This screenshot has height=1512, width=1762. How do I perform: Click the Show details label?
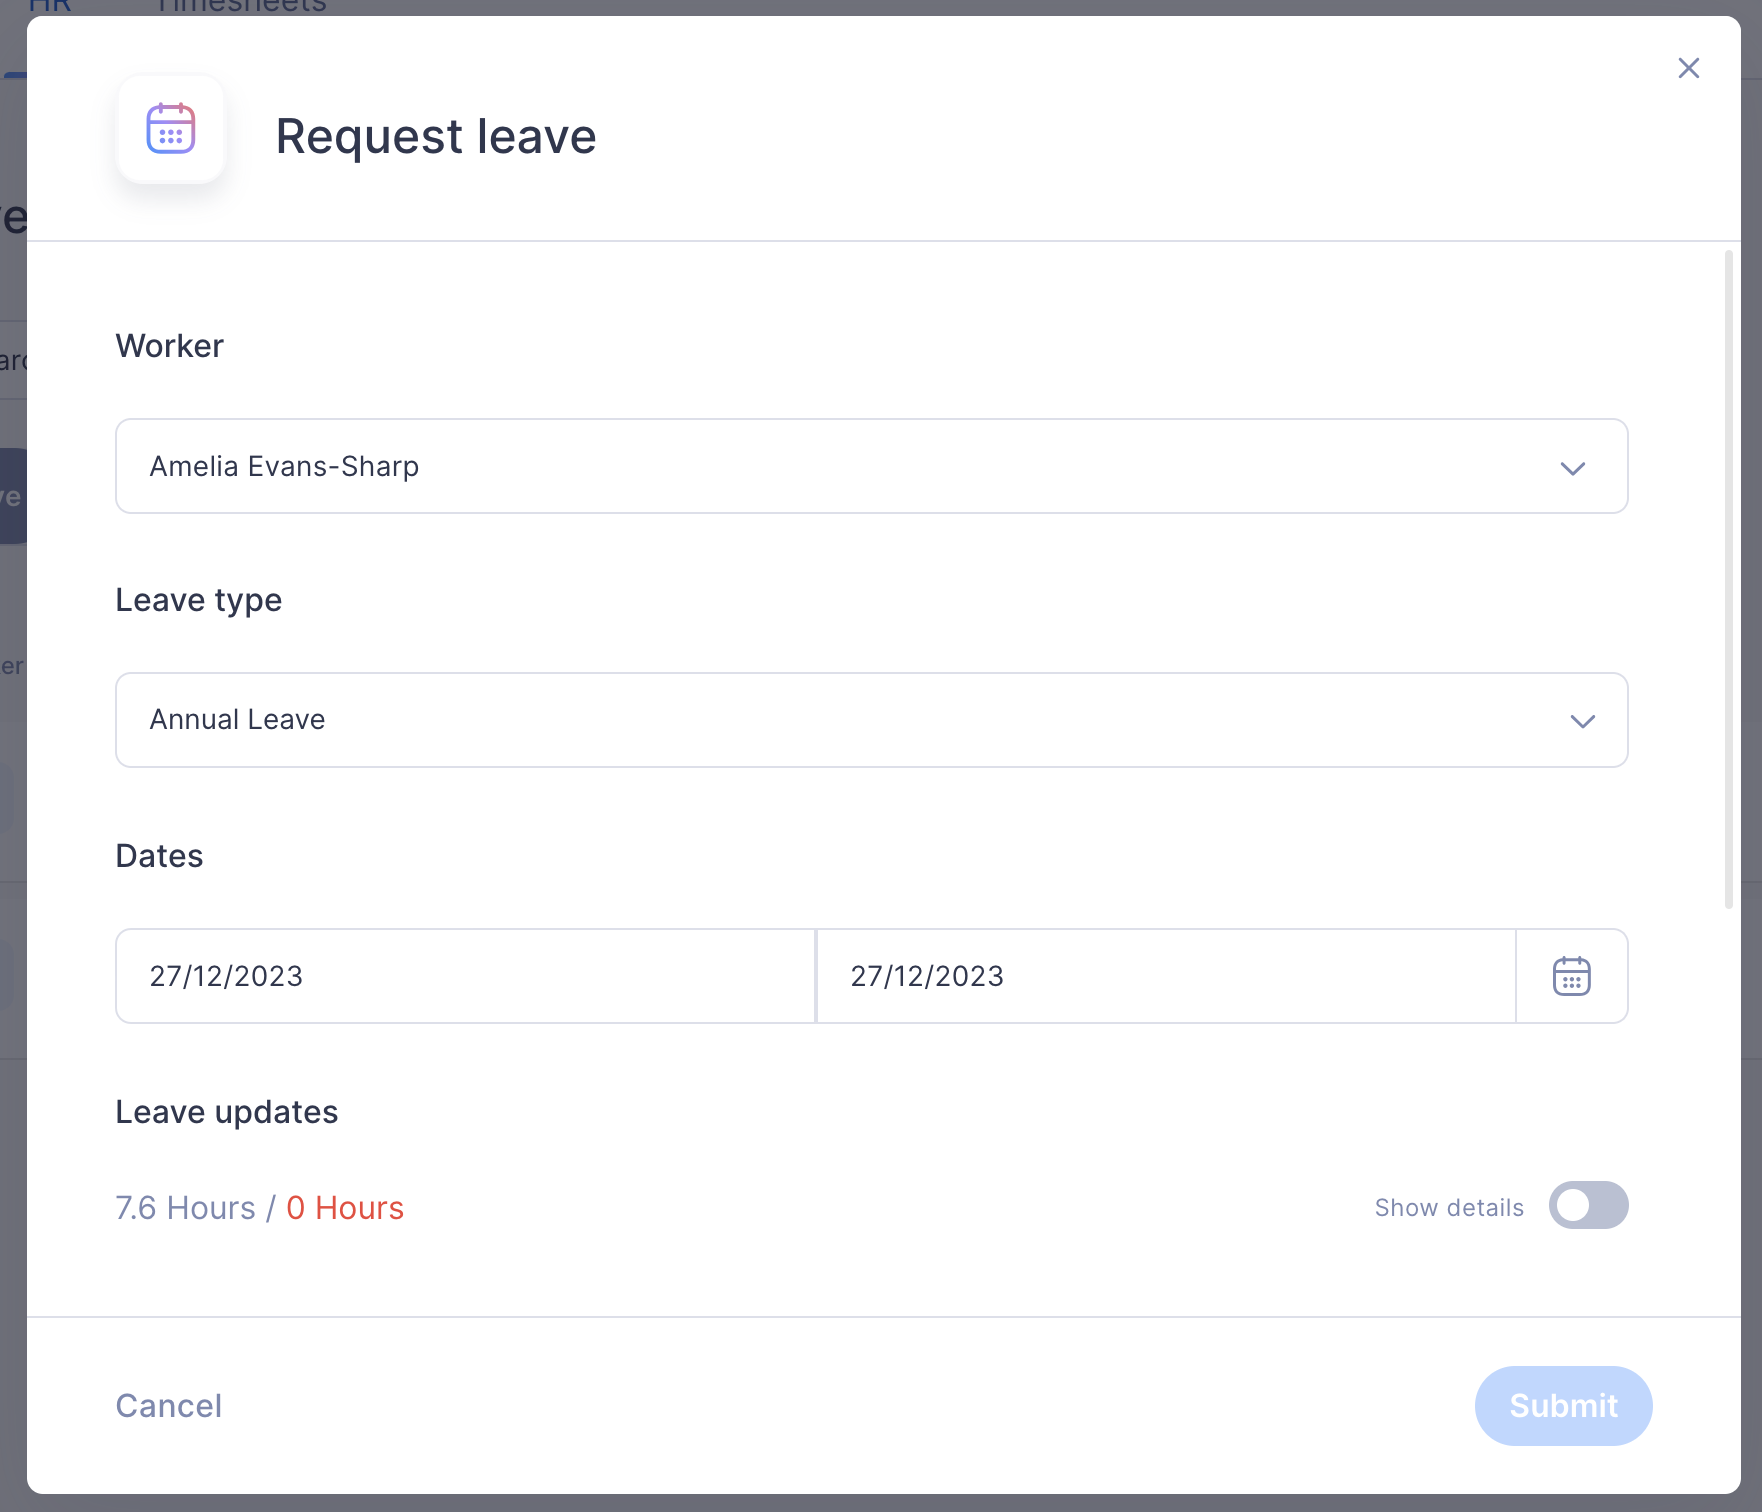1449,1207
